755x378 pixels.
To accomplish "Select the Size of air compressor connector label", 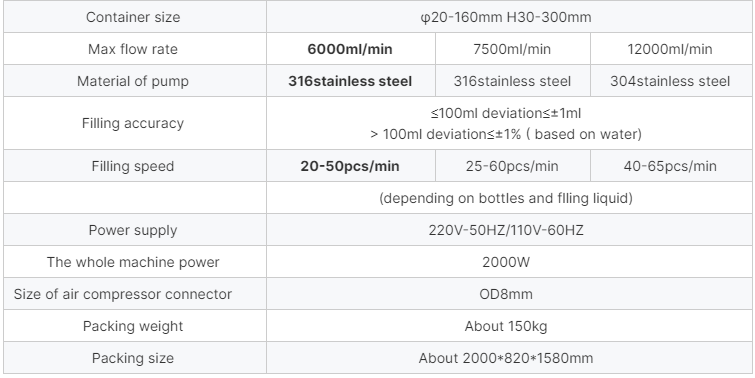I will click(123, 294).
